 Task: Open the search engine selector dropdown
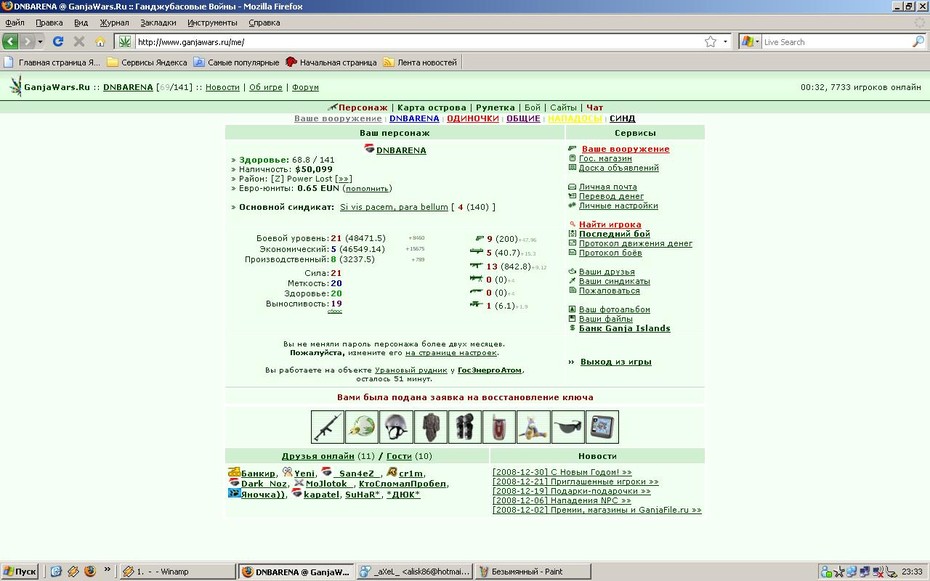click(x=750, y=42)
